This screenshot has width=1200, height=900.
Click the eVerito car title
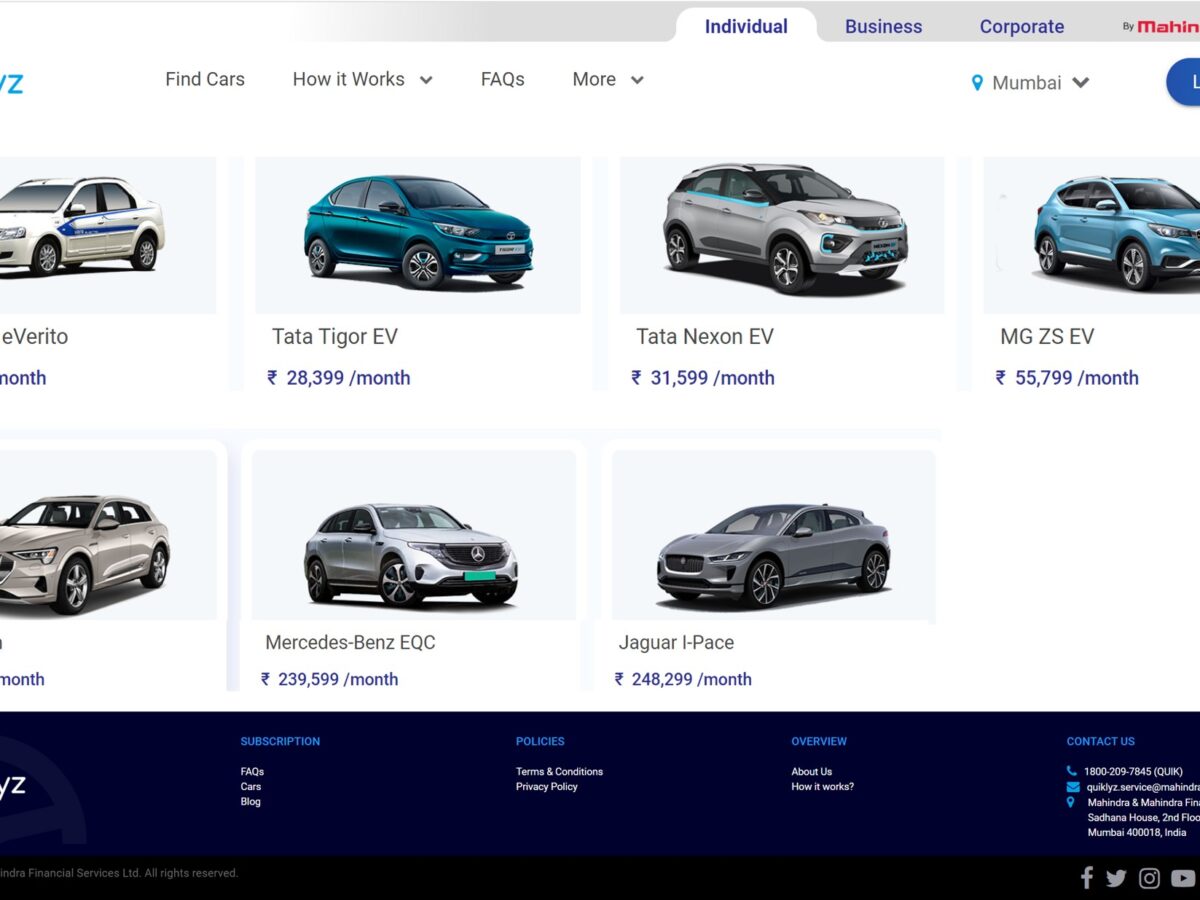[34, 337]
